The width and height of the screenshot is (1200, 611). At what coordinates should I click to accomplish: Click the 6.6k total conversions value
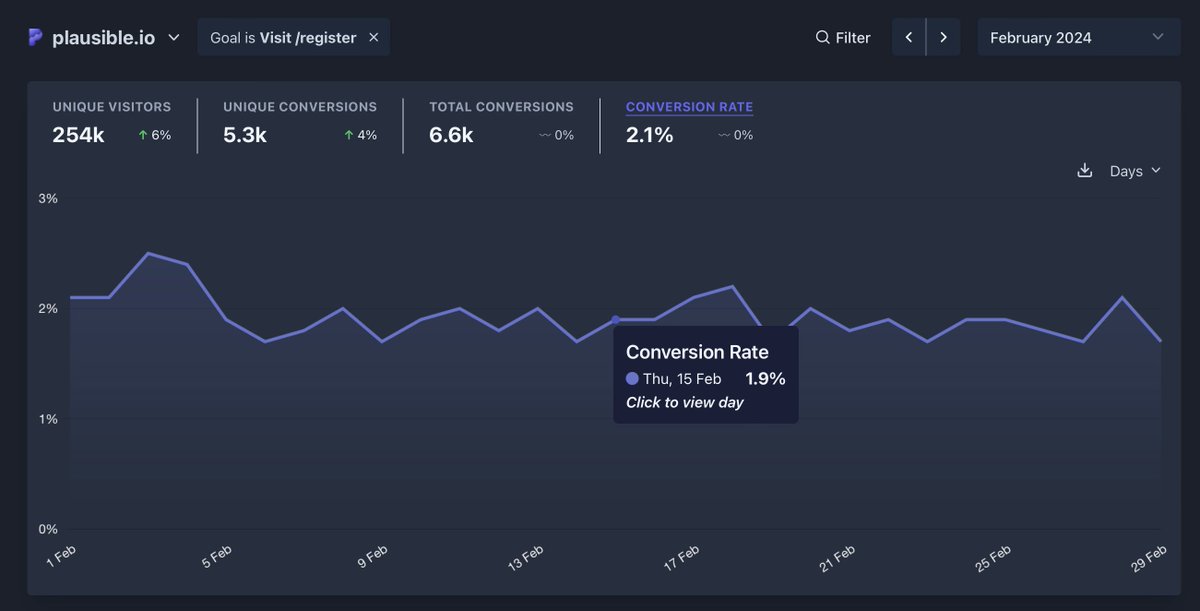click(451, 135)
